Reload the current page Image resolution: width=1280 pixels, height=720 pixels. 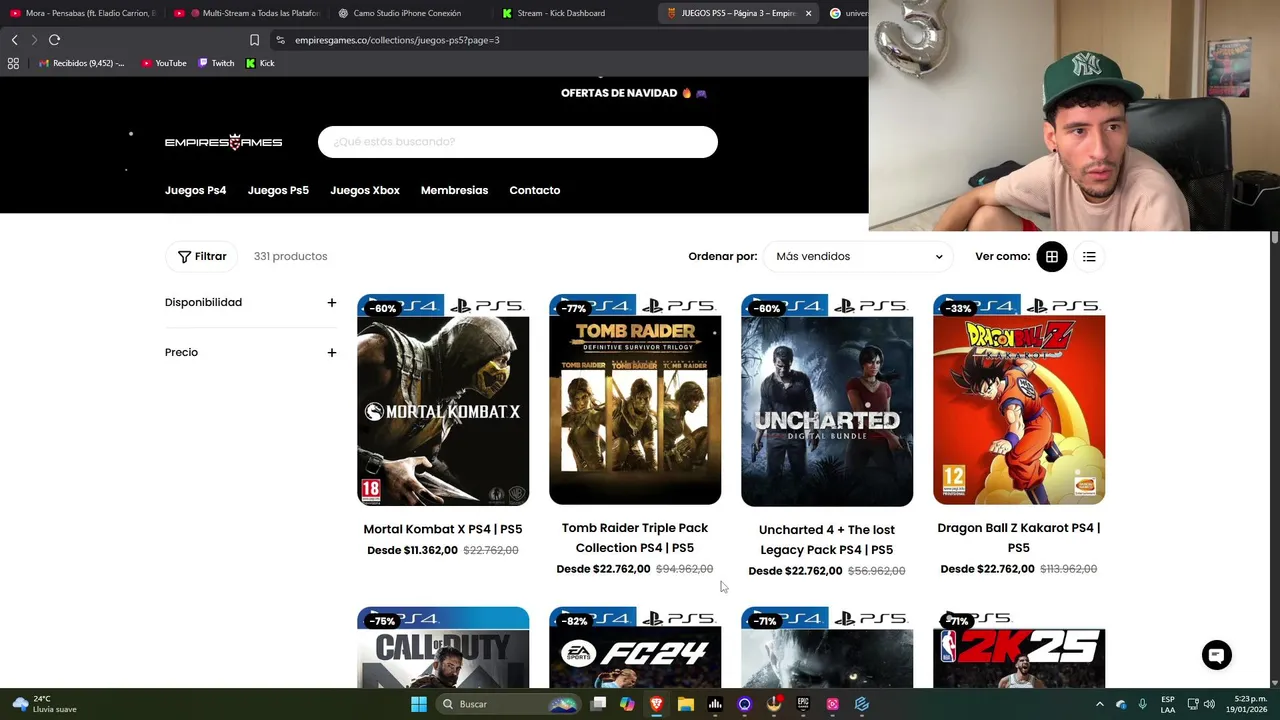coord(54,40)
